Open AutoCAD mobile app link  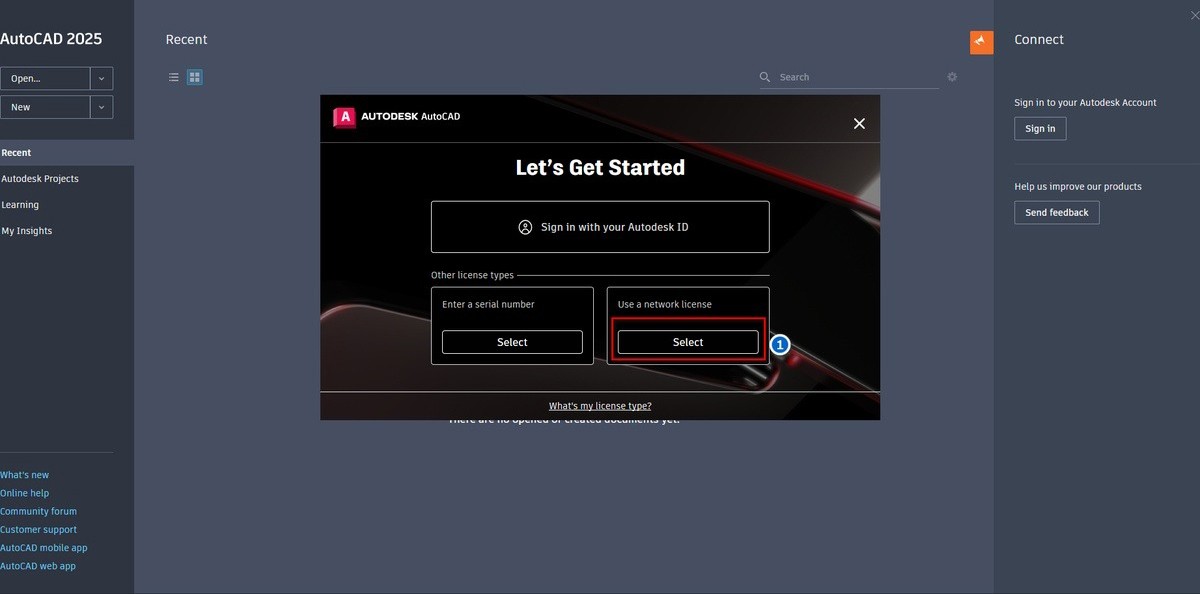coord(44,548)
